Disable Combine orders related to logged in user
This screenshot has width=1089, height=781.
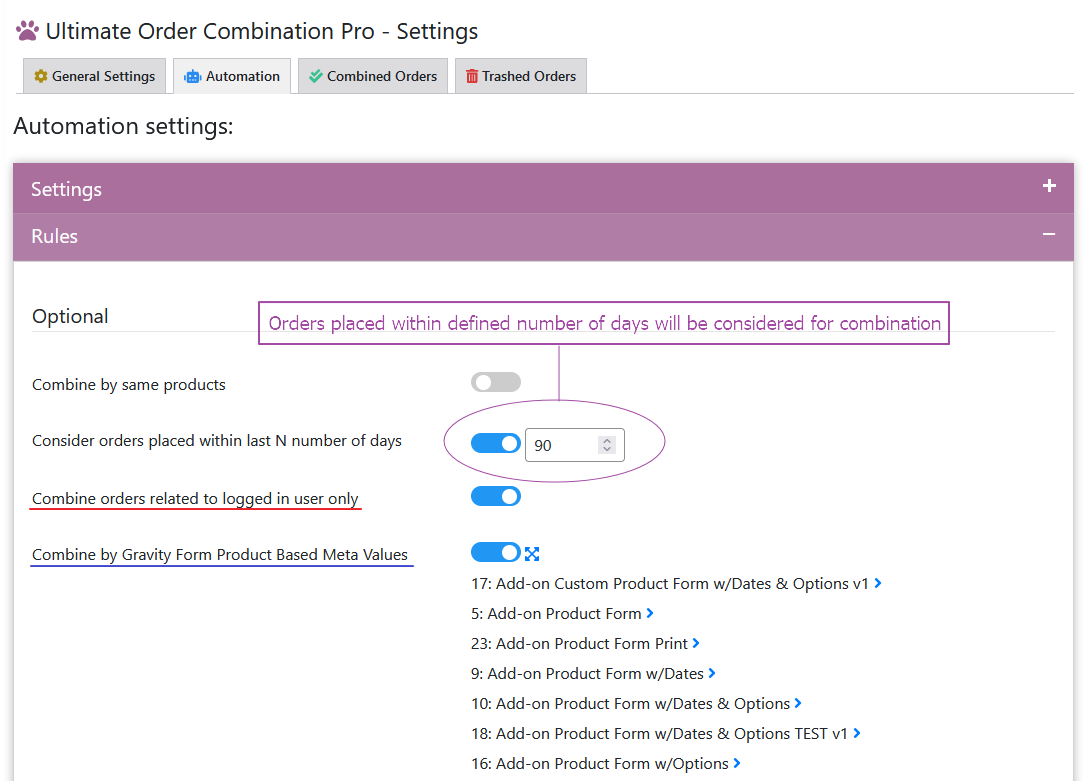pos(496,496)
